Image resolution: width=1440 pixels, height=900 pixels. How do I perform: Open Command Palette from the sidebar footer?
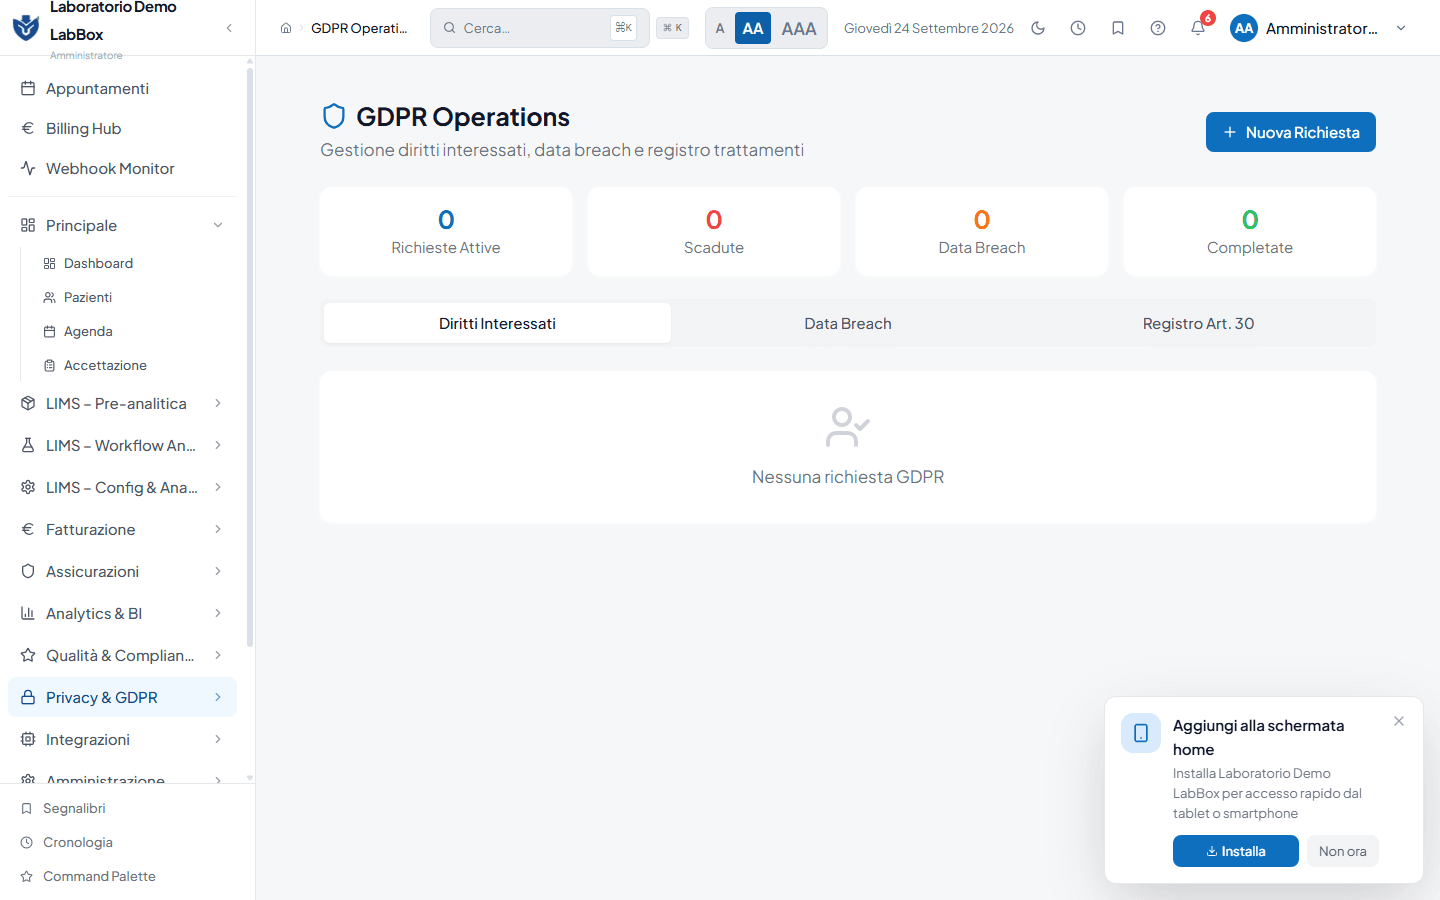coord(127,876)
